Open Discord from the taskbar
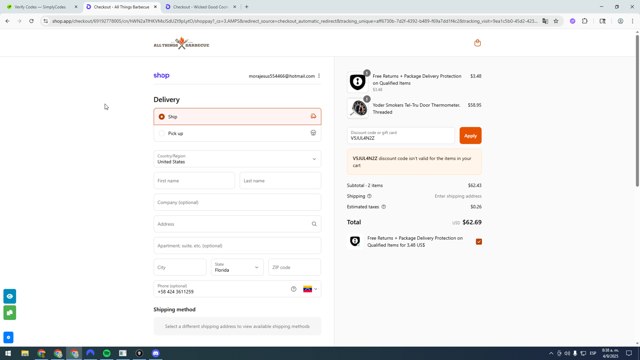The width and height of the screenshot is (640, 360). click(156, 353)
